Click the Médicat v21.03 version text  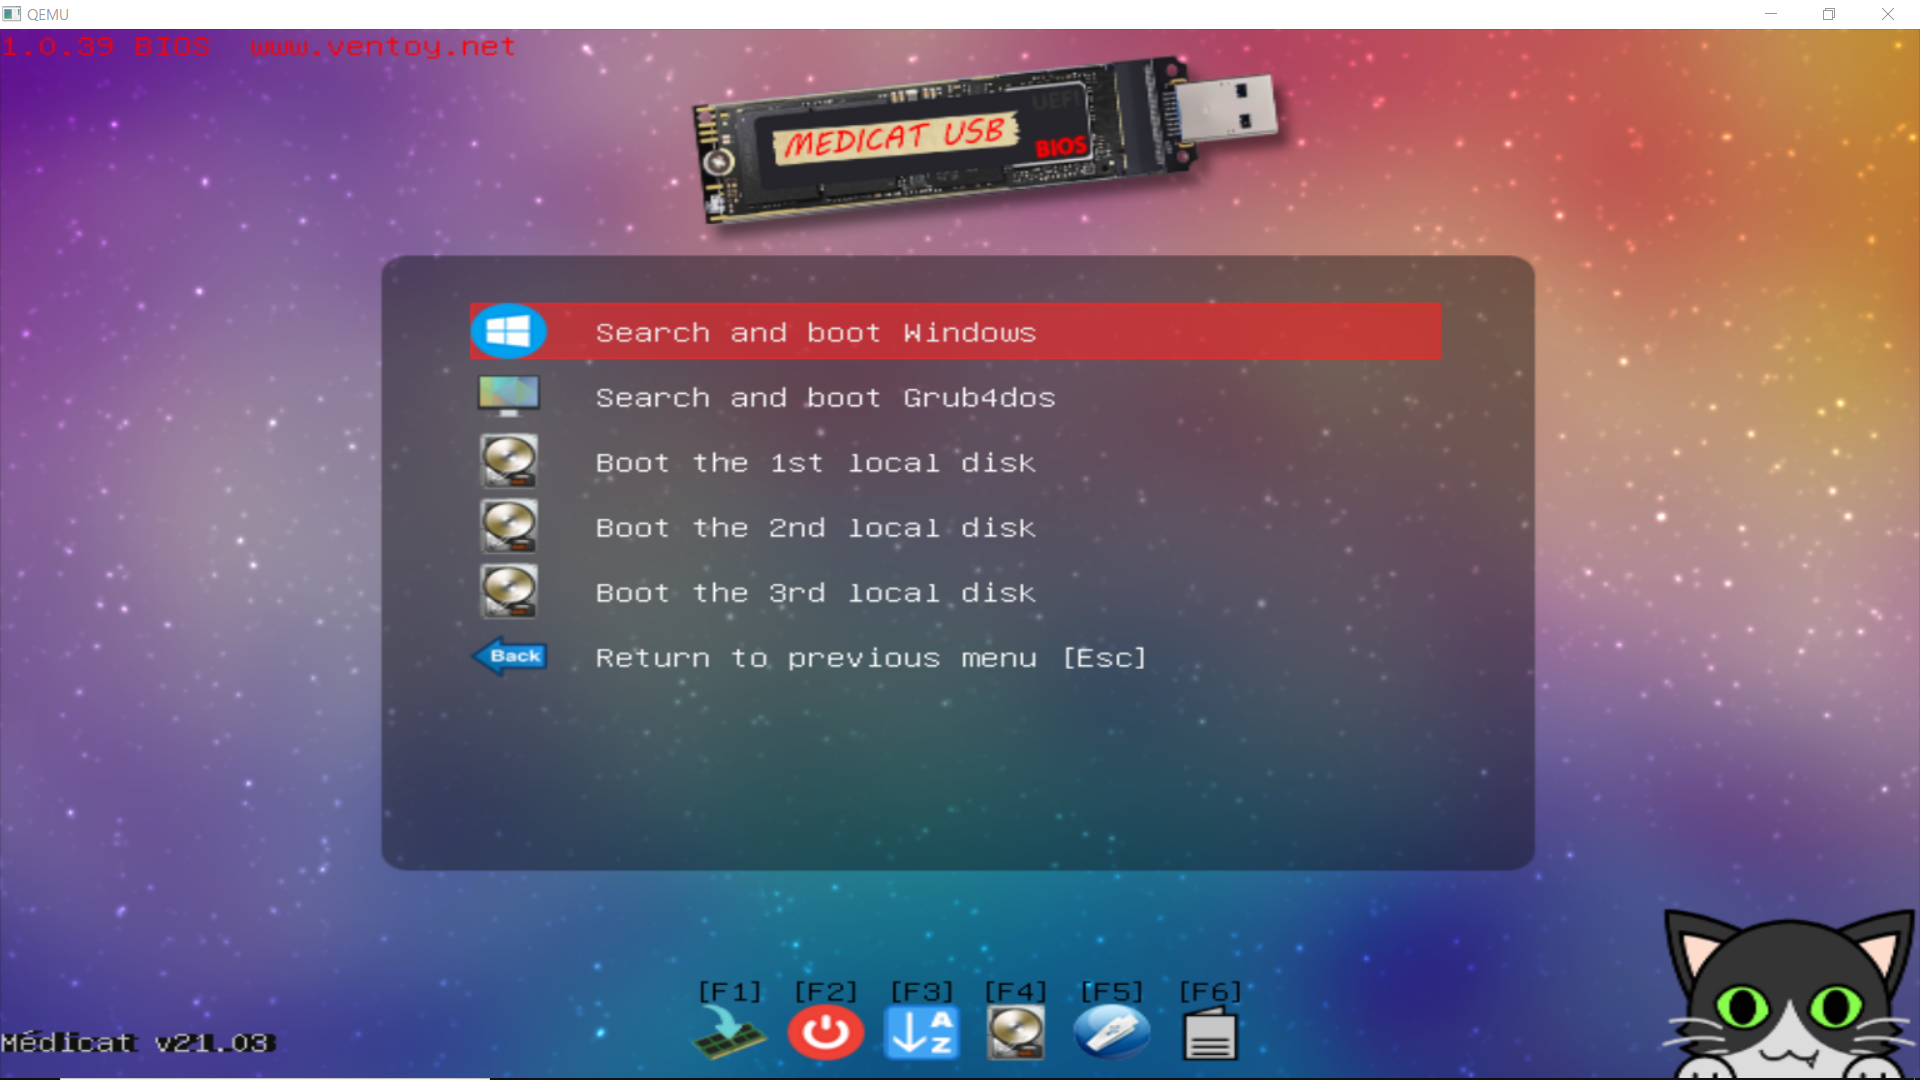[x=137, y=1043]
